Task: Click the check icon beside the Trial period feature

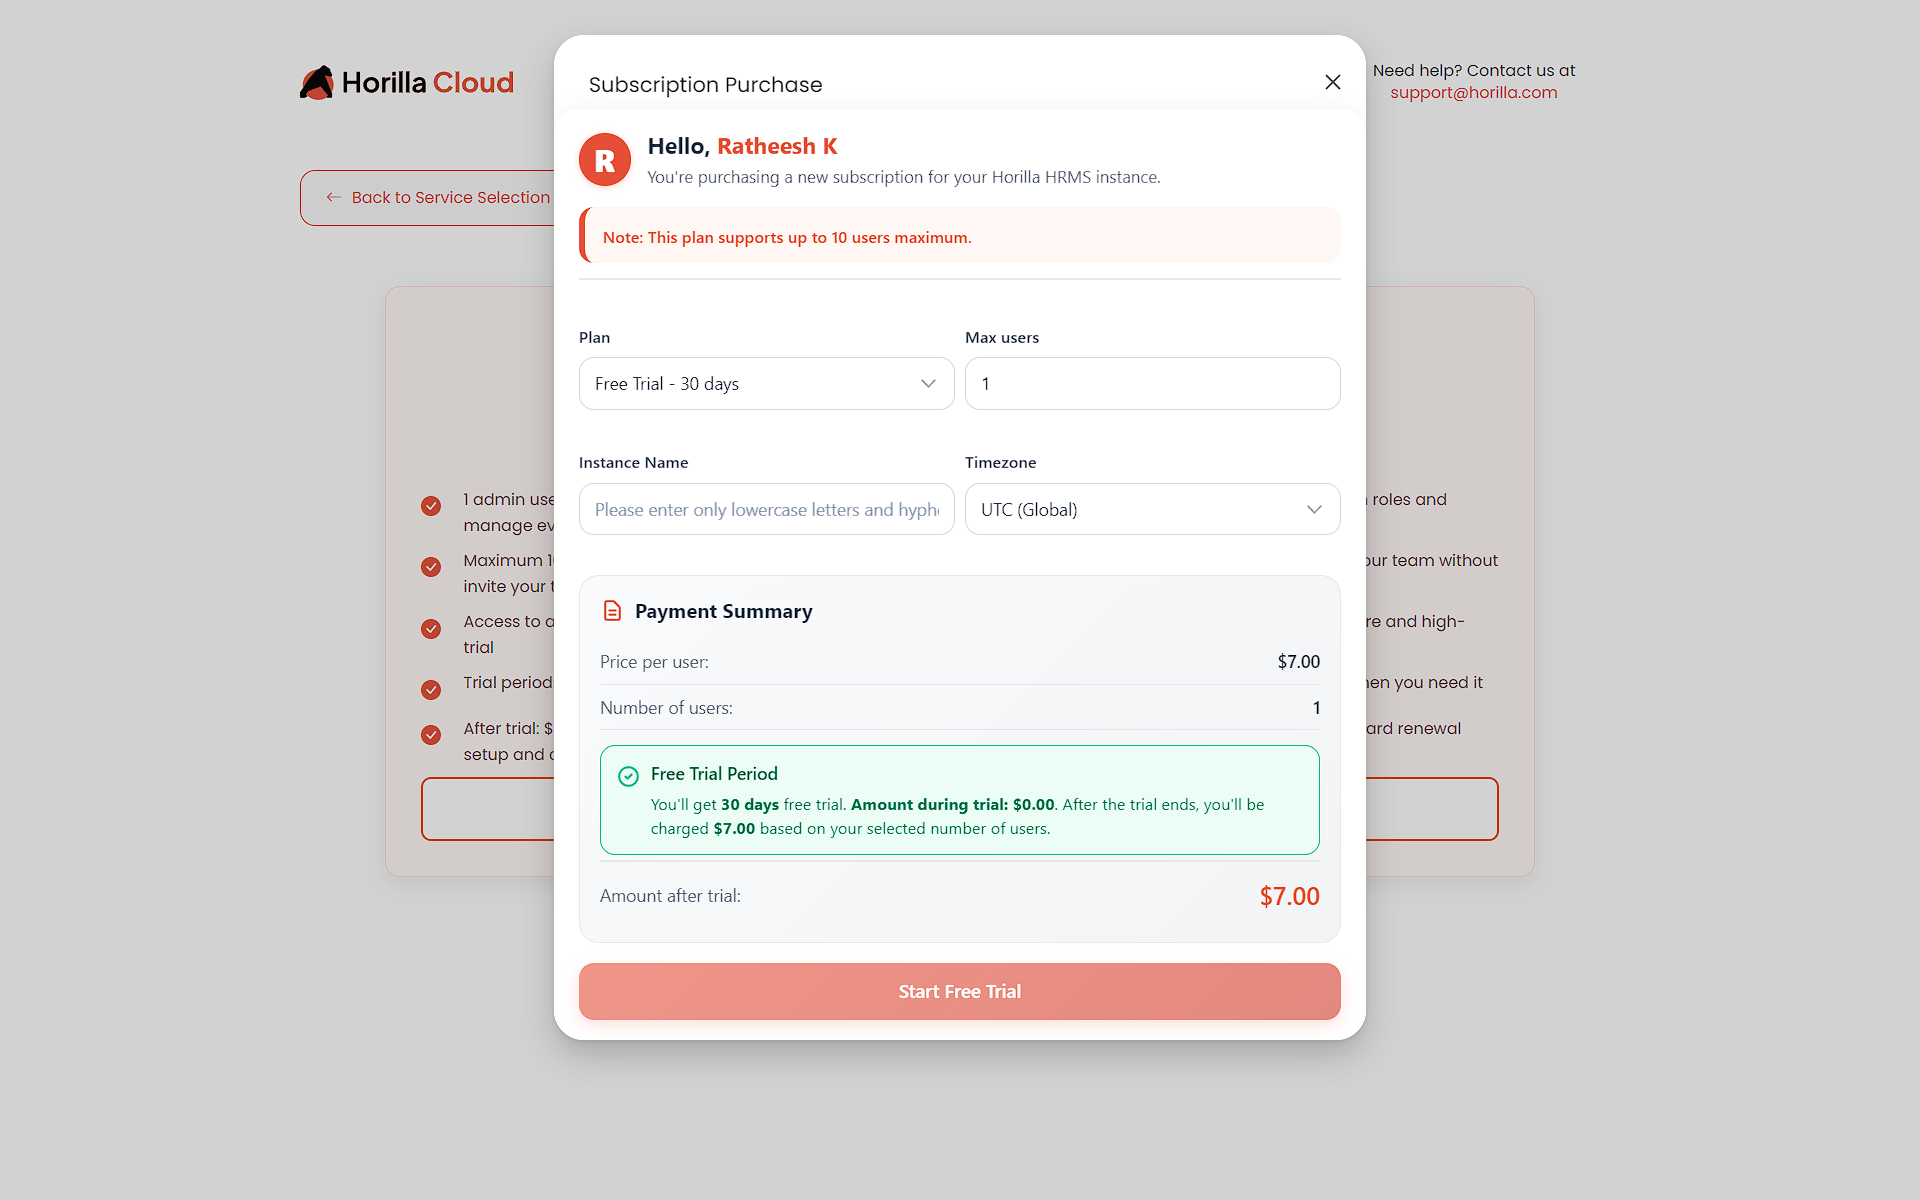Action: click(431, 690)
